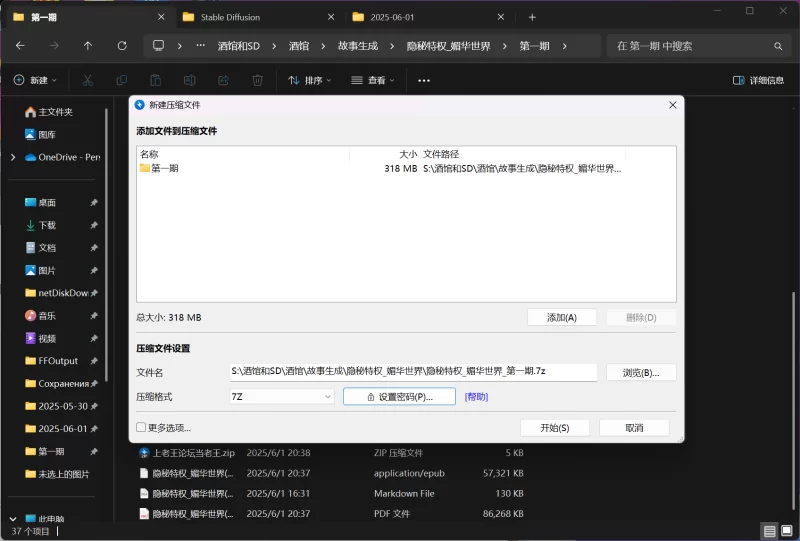Open the 查看 view dropdown

[x=375, y=80]
